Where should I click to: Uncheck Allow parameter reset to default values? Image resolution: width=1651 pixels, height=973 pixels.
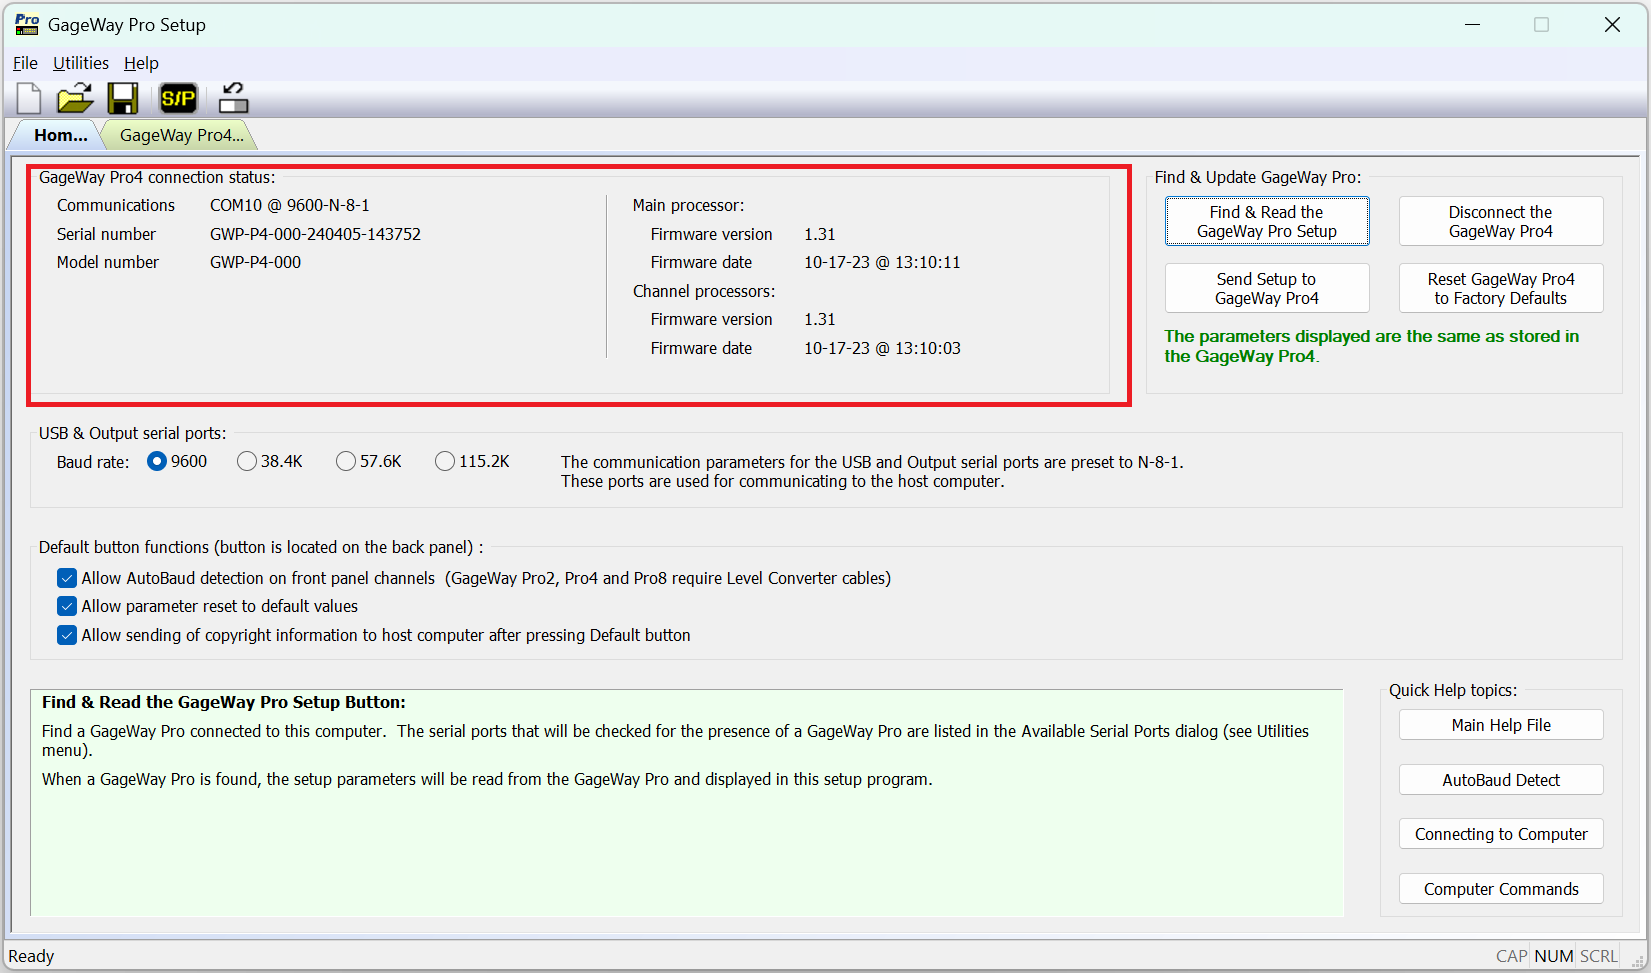tap(67, 606)
